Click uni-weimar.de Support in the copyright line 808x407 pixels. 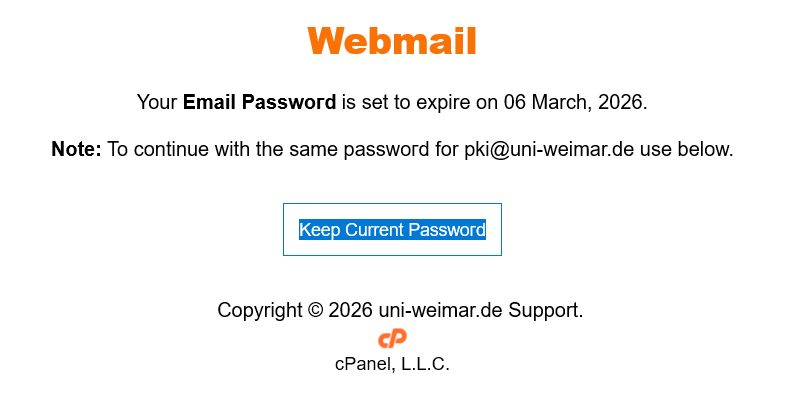point(480,310)
